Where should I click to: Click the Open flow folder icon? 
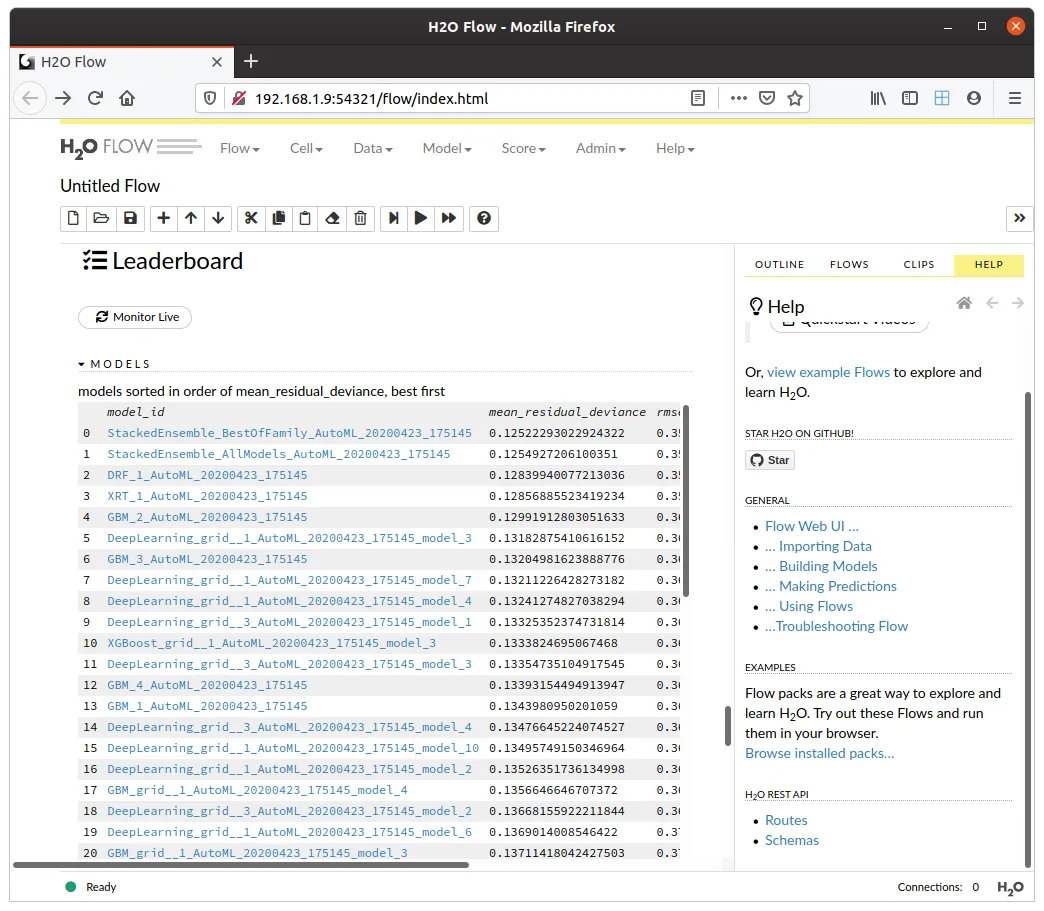tap(101, 218)
